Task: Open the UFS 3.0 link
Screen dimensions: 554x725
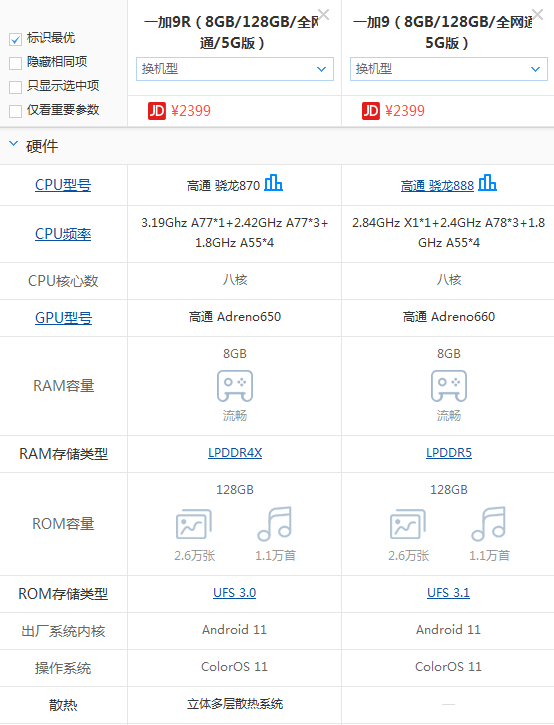Action: click(234, 593)
